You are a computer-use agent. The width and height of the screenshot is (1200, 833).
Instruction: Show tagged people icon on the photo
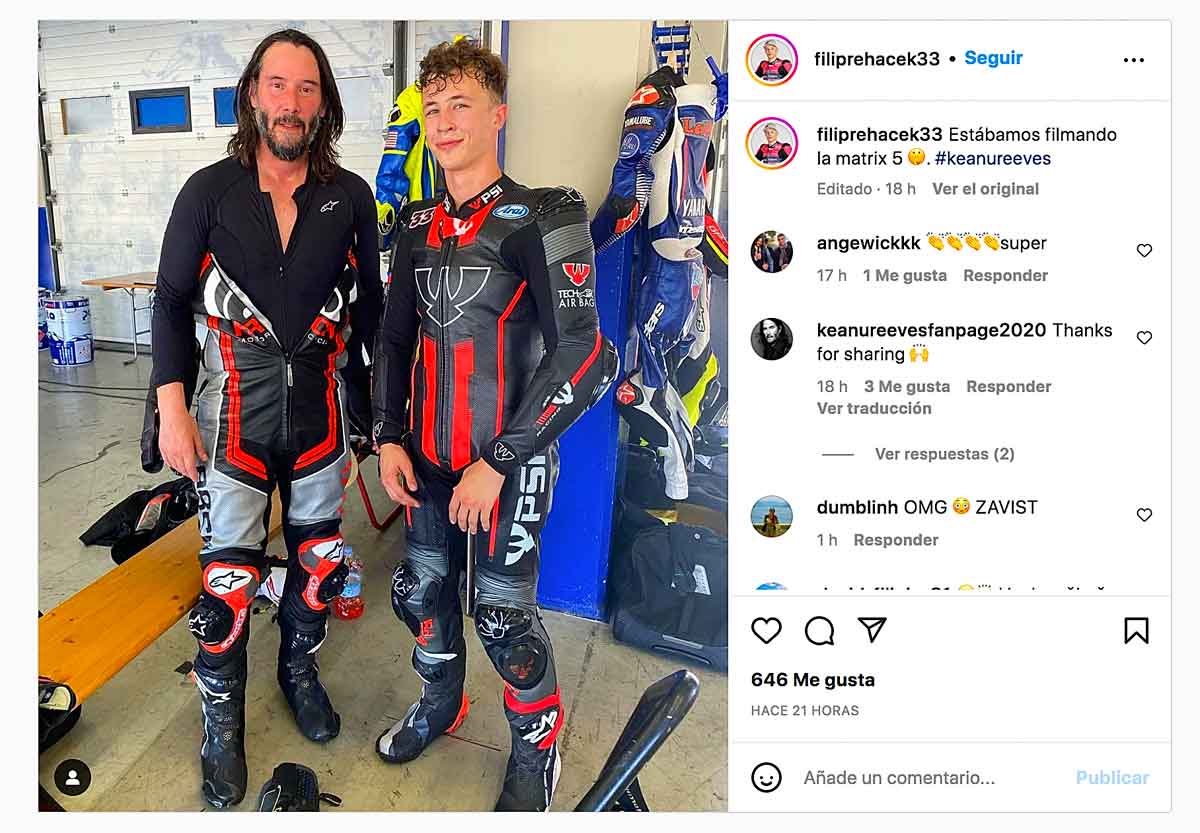(x=72, y=777)
